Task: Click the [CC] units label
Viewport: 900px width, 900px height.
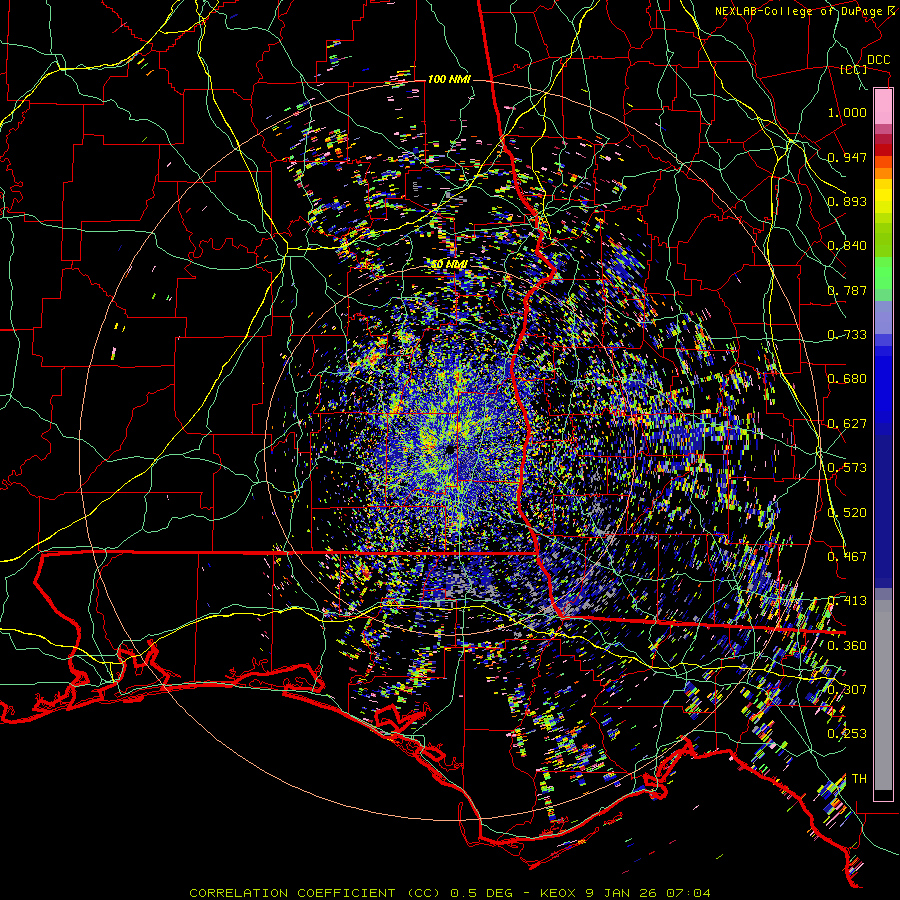Action: click(x=854, y=69)
